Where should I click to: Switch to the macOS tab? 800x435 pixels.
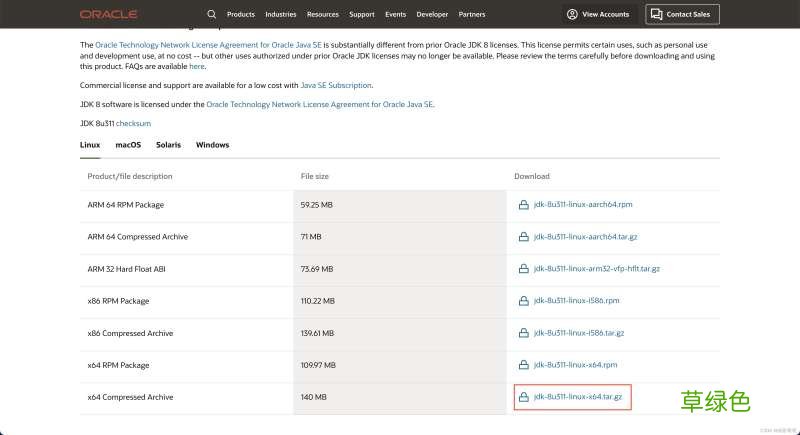pos(128,145)
